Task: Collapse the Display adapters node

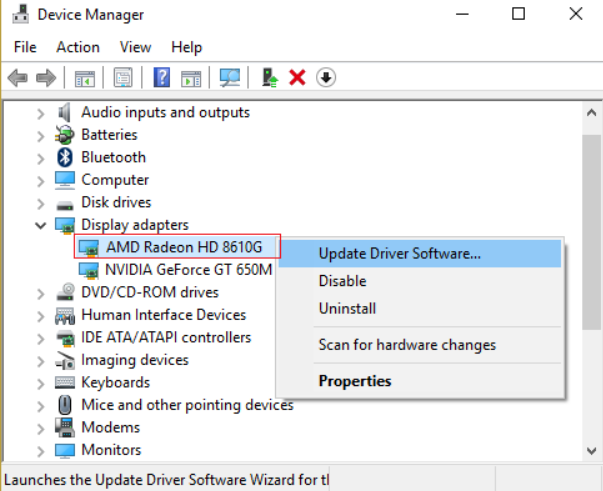Action: [40, 225]
